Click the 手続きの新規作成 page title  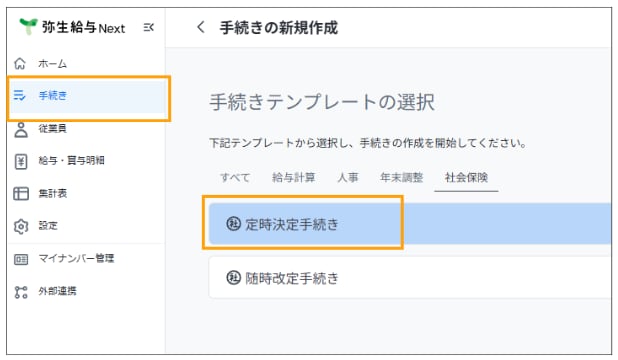pyautogui.click(x=279, y=28)
